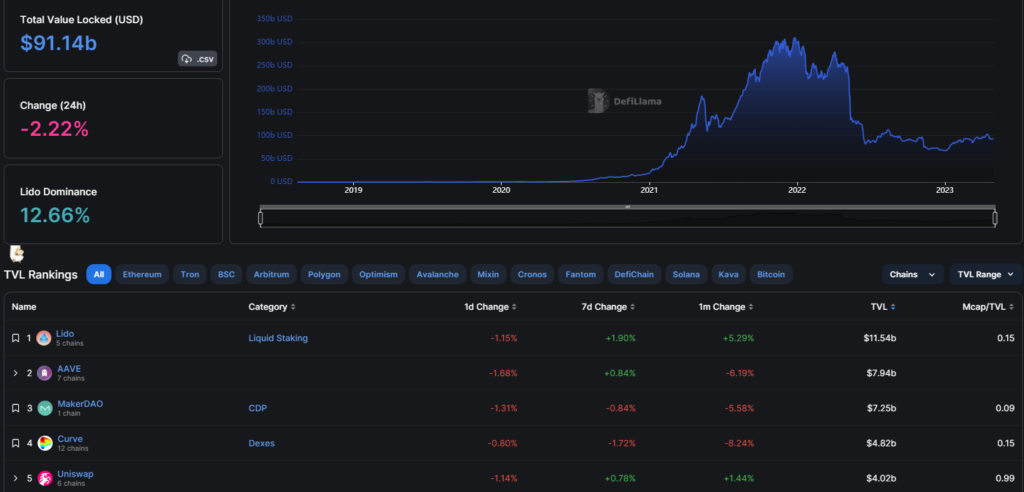This screenshot has width=1024, height=492.
Task: Open the Chains dropdown
Action: pos(912,274)
